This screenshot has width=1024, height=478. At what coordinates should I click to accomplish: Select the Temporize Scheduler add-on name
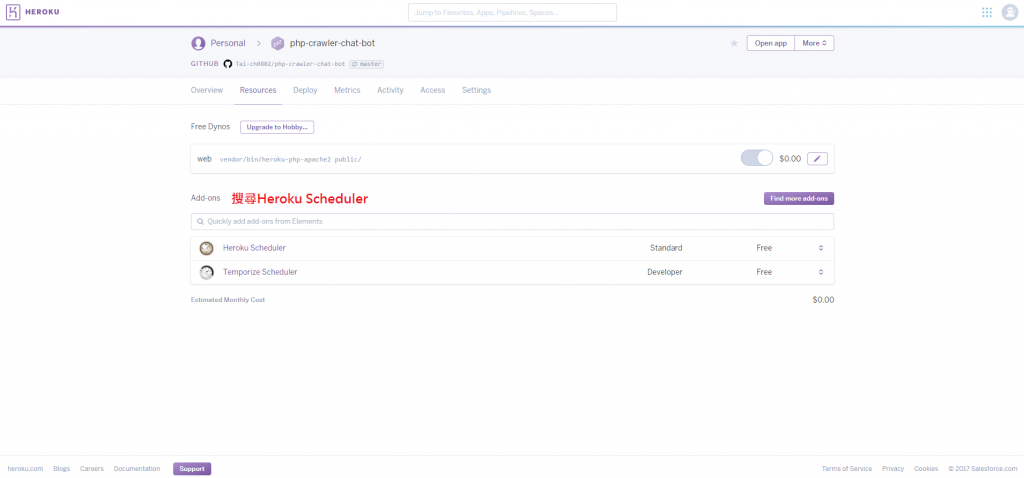click(260, 272)
